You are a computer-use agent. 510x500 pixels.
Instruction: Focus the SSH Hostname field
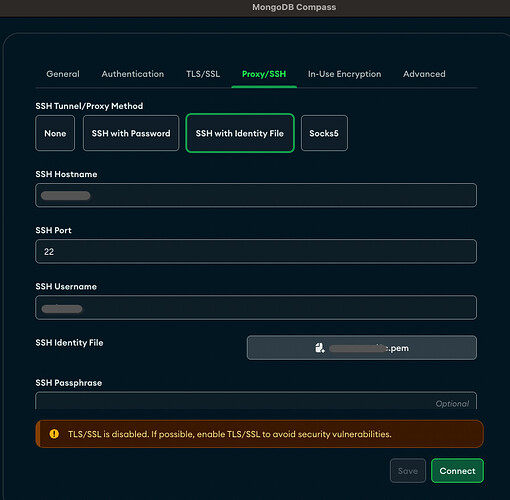256,195
